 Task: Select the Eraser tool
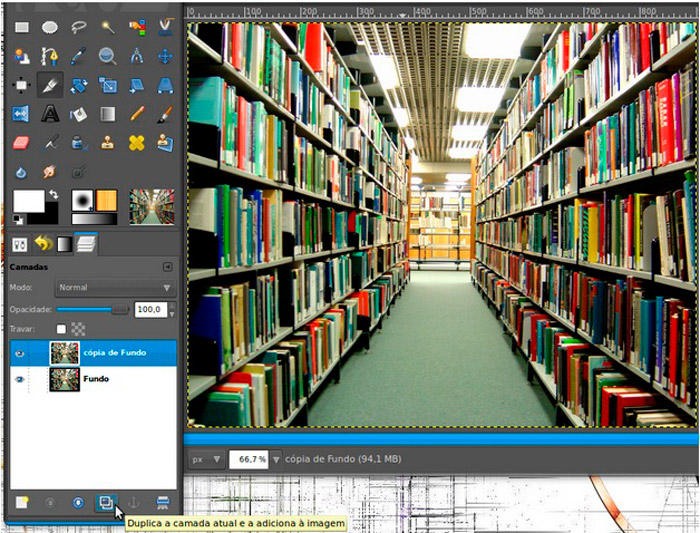click(x=21, y=143)
